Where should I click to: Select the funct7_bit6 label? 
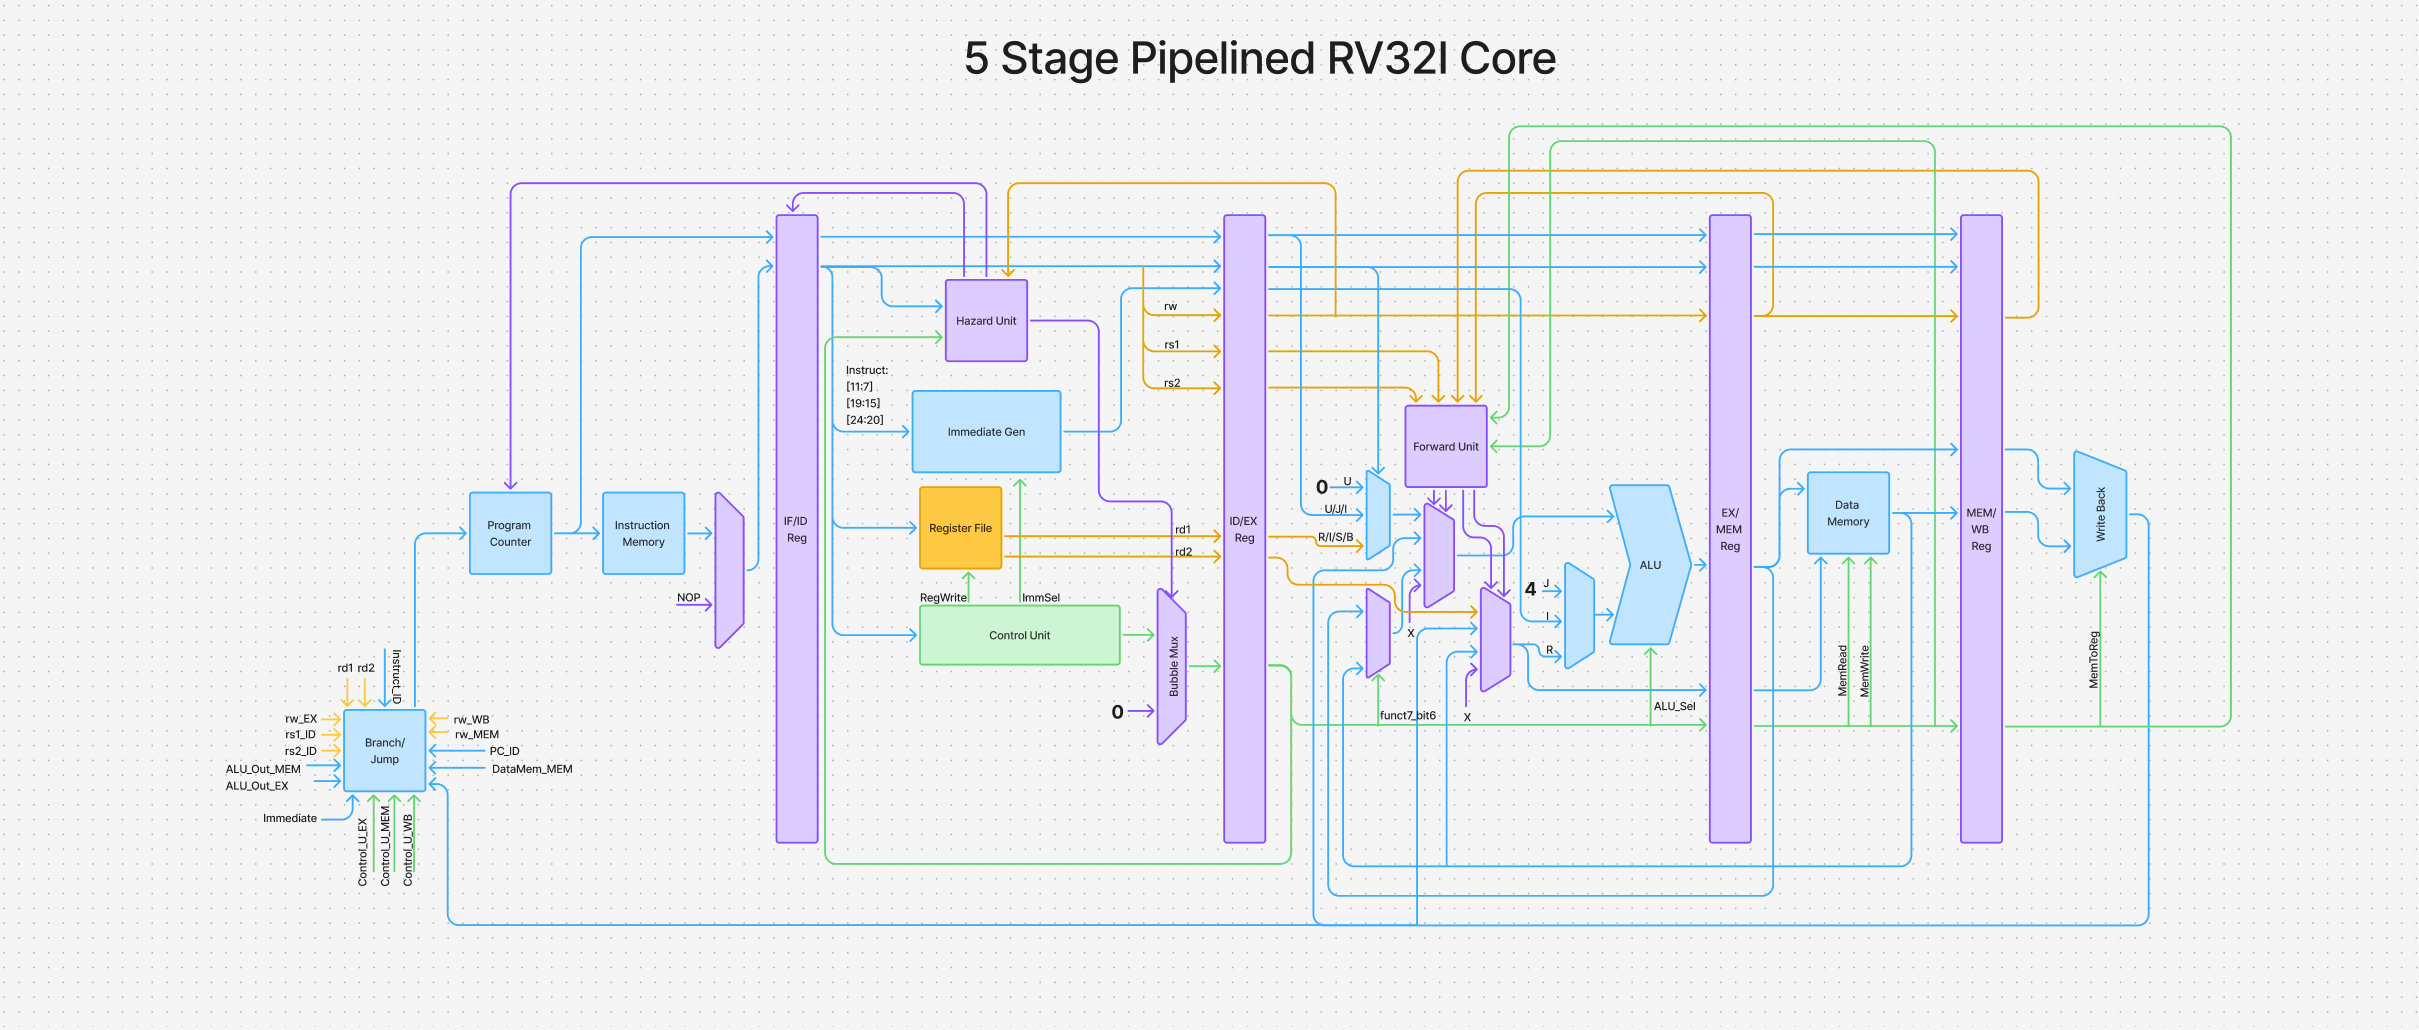(1408, 716)
